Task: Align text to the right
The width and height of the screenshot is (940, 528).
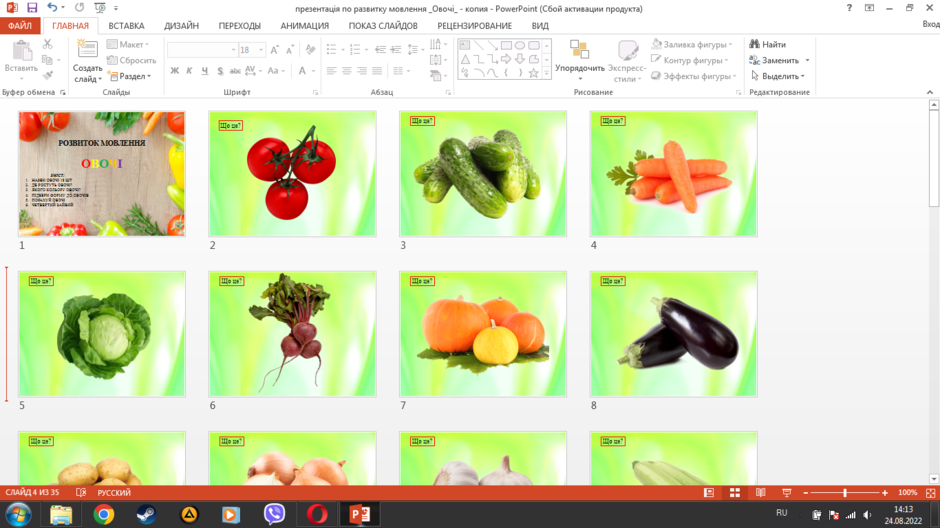Action: (x=361, y=71)
